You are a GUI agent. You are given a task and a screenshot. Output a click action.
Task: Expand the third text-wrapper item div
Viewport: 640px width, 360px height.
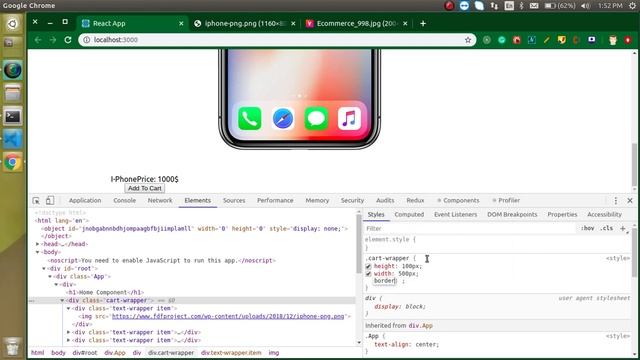pos(69,340)
